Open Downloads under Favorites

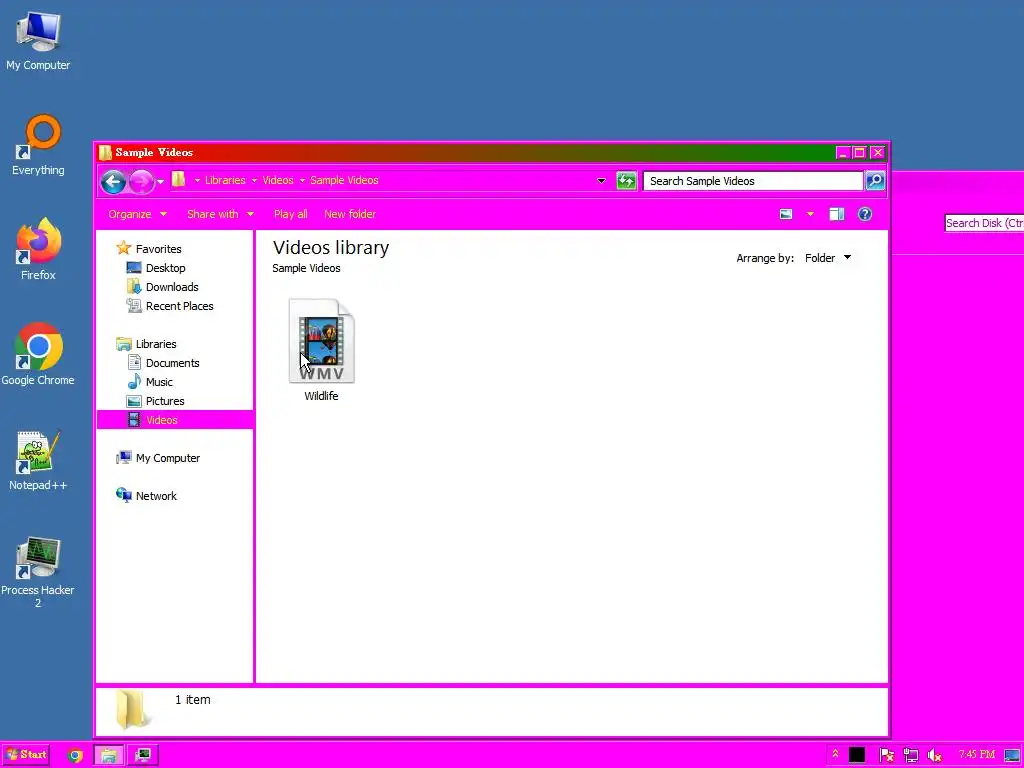(163, 287)
